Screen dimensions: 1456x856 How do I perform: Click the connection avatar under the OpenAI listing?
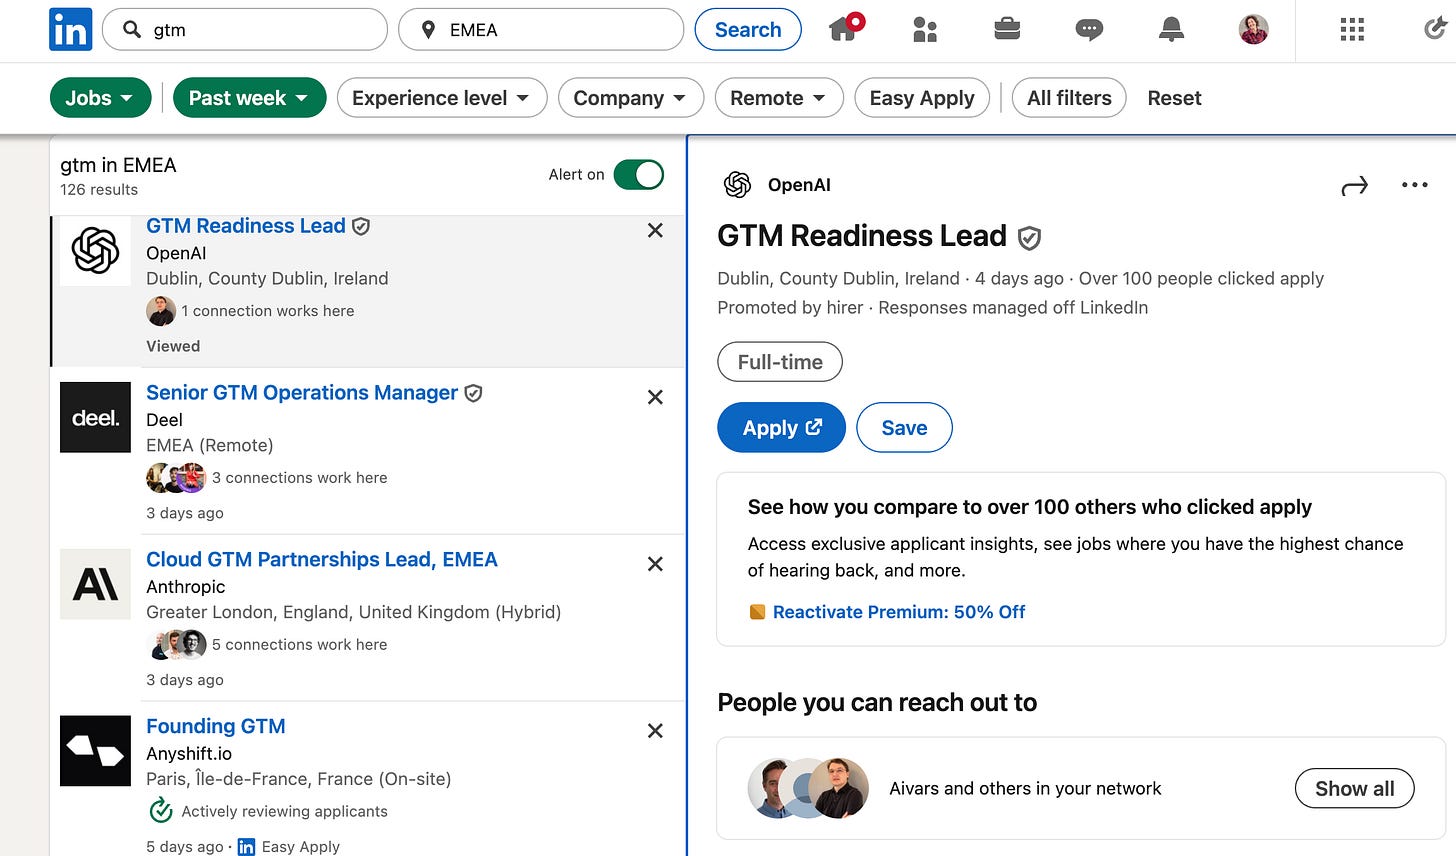(x=161, y=311)
